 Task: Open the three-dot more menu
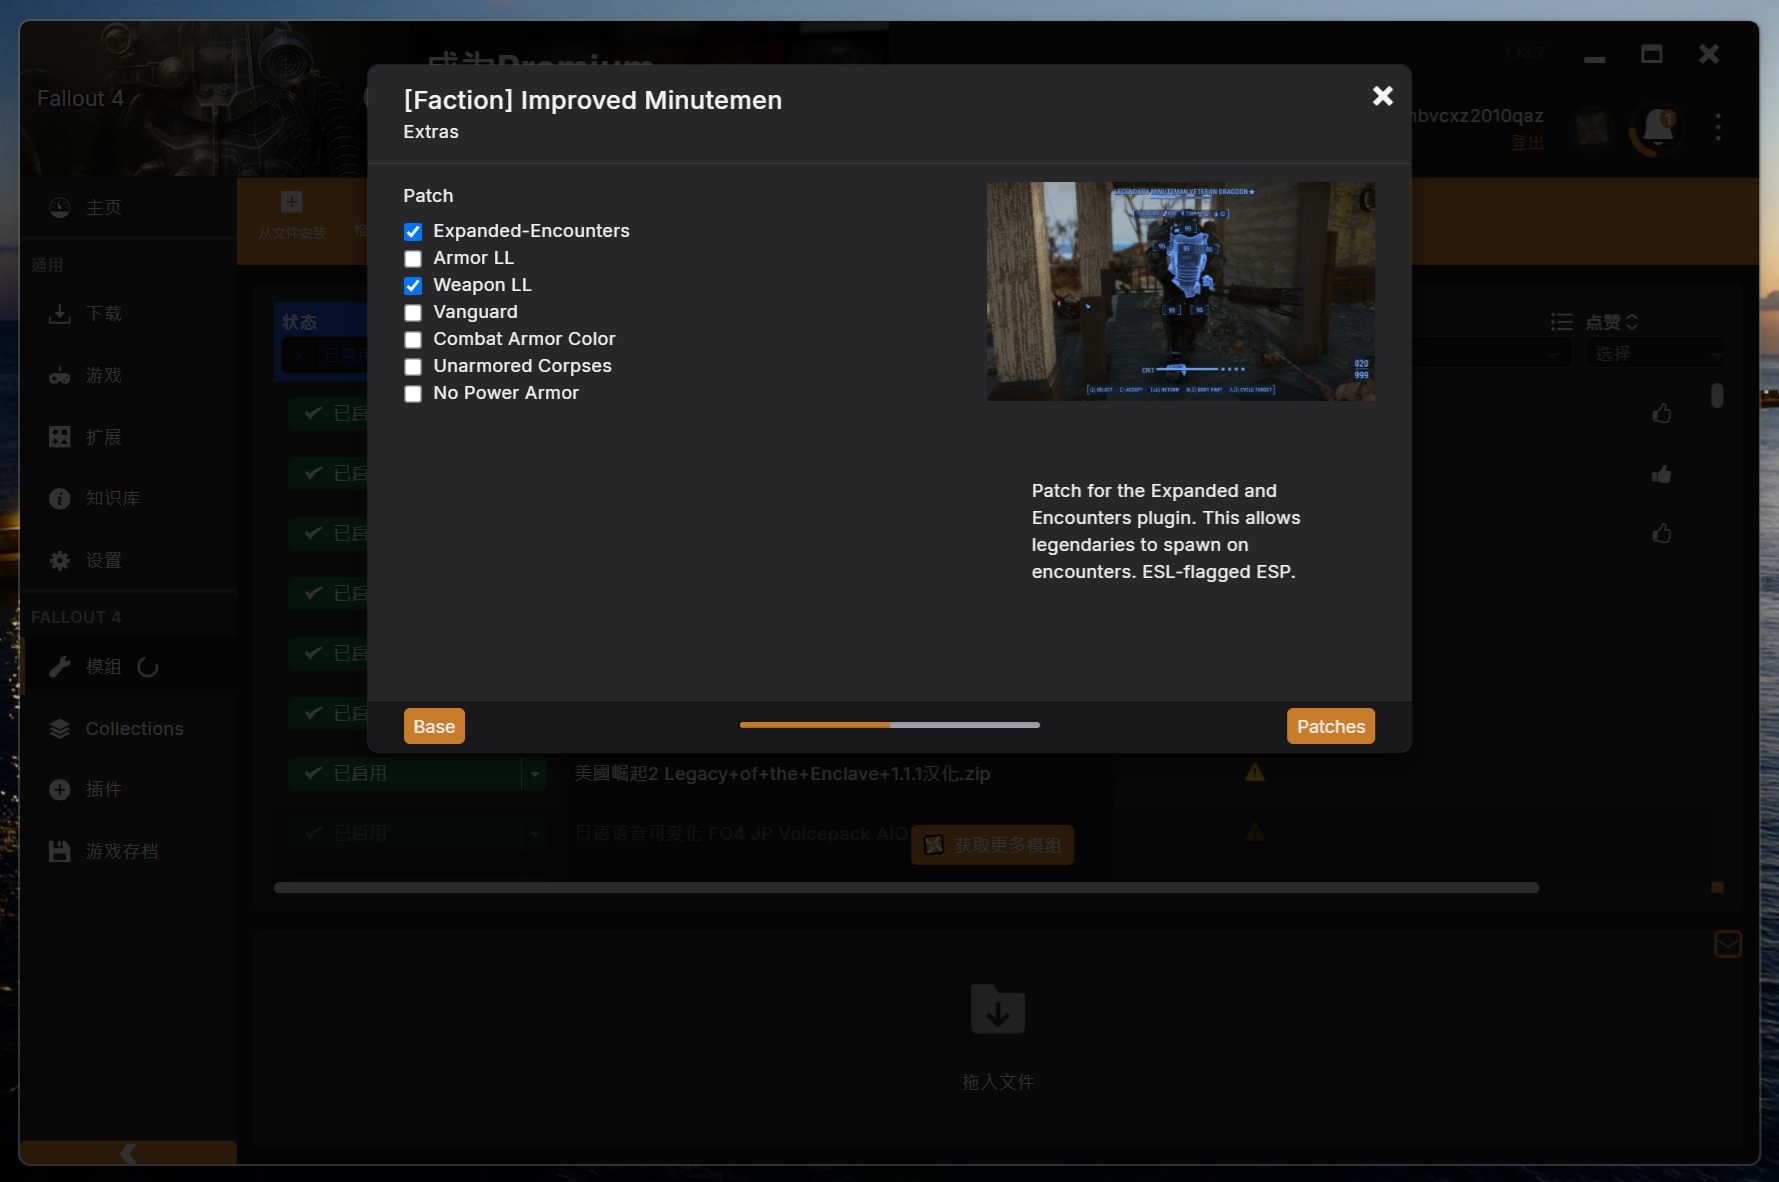pos(1718,127)
